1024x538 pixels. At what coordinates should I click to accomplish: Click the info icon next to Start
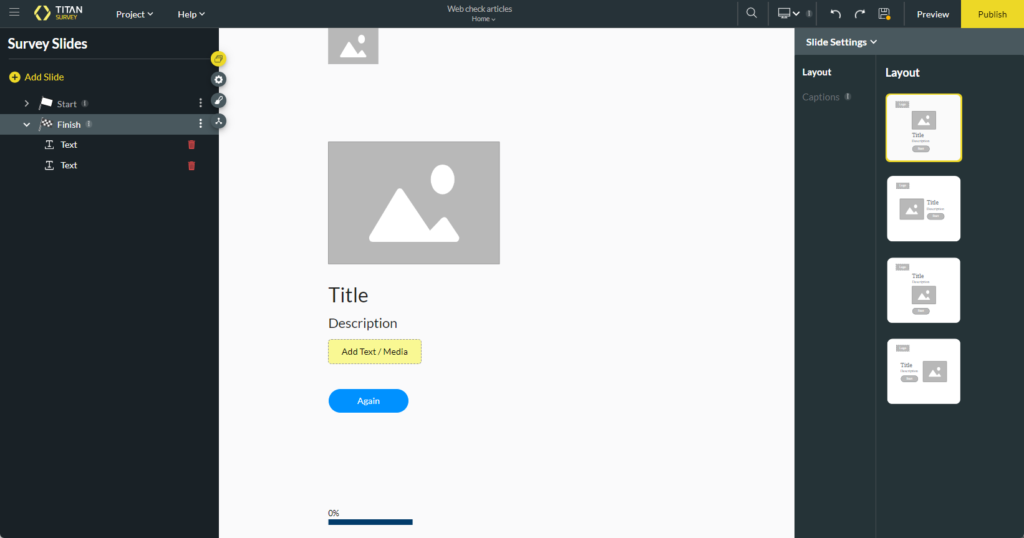coord(85,104)
